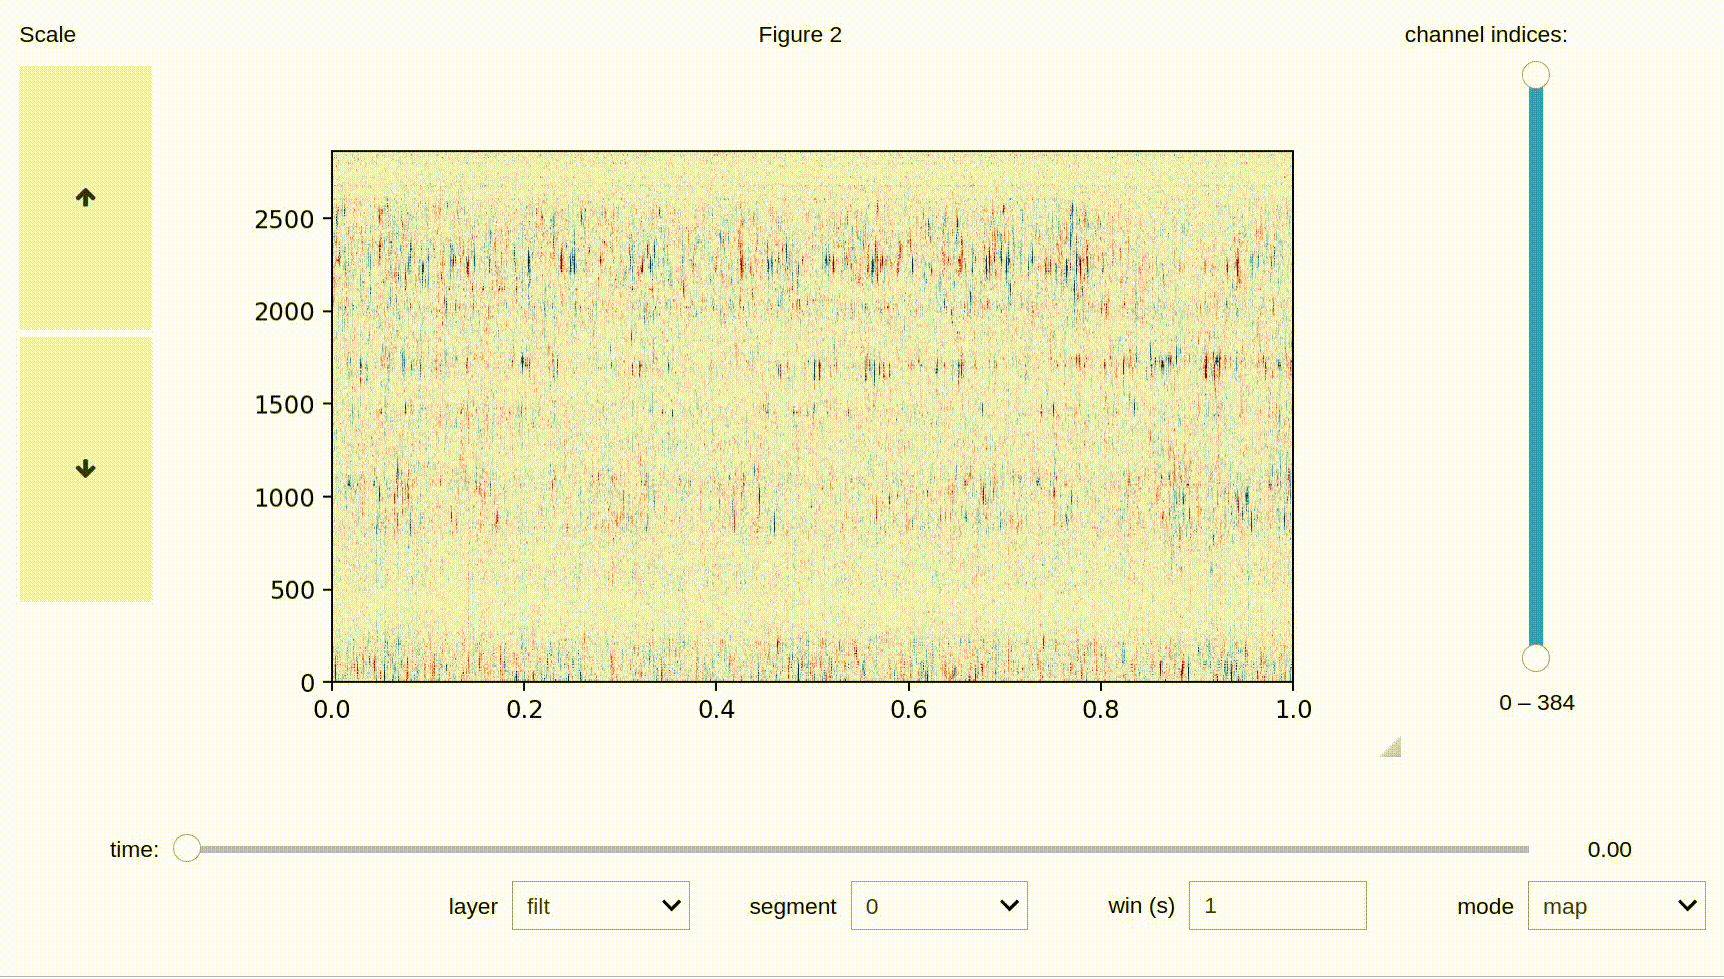This screenshot has width=1724, height=979.
Task: Click the Scale up arrow button
Action: click(x=85, y=197)
